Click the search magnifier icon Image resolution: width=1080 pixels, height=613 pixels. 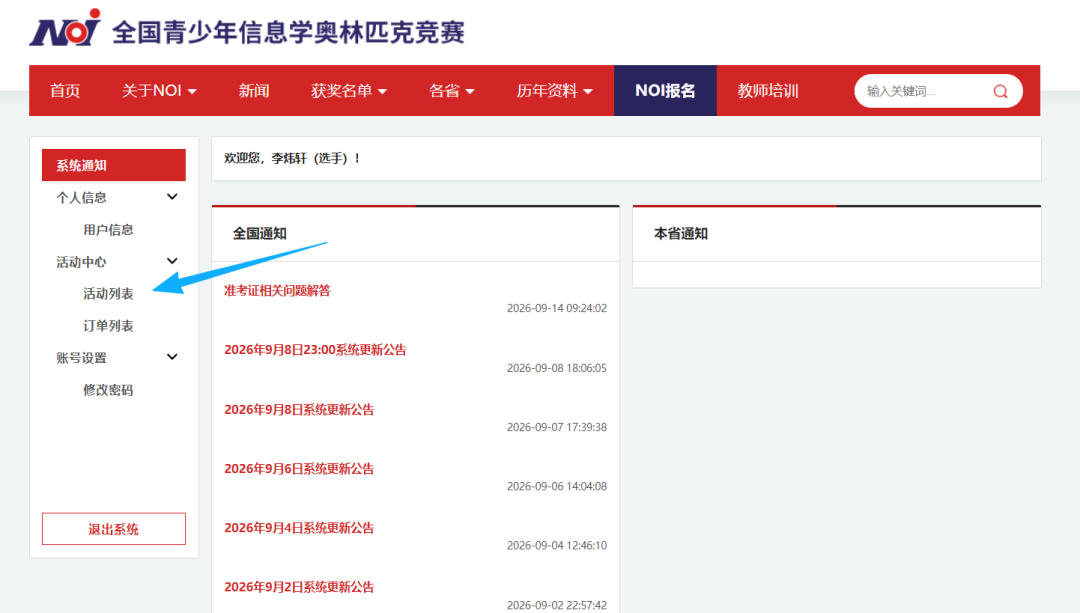pyautogui.click(x=1000, y=91)
